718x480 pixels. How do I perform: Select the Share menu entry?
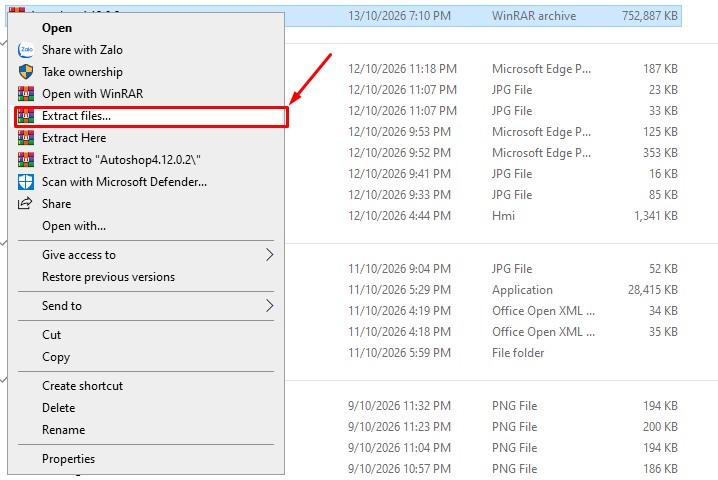coord(56,204)
